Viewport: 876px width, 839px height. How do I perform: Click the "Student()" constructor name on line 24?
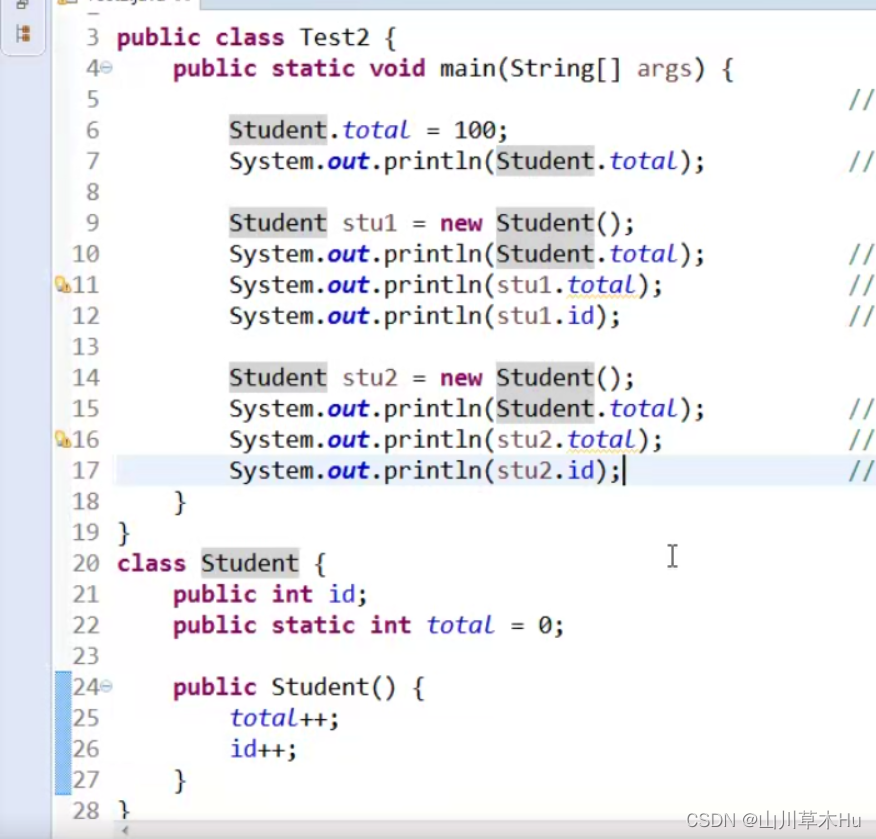coord(334,687)
